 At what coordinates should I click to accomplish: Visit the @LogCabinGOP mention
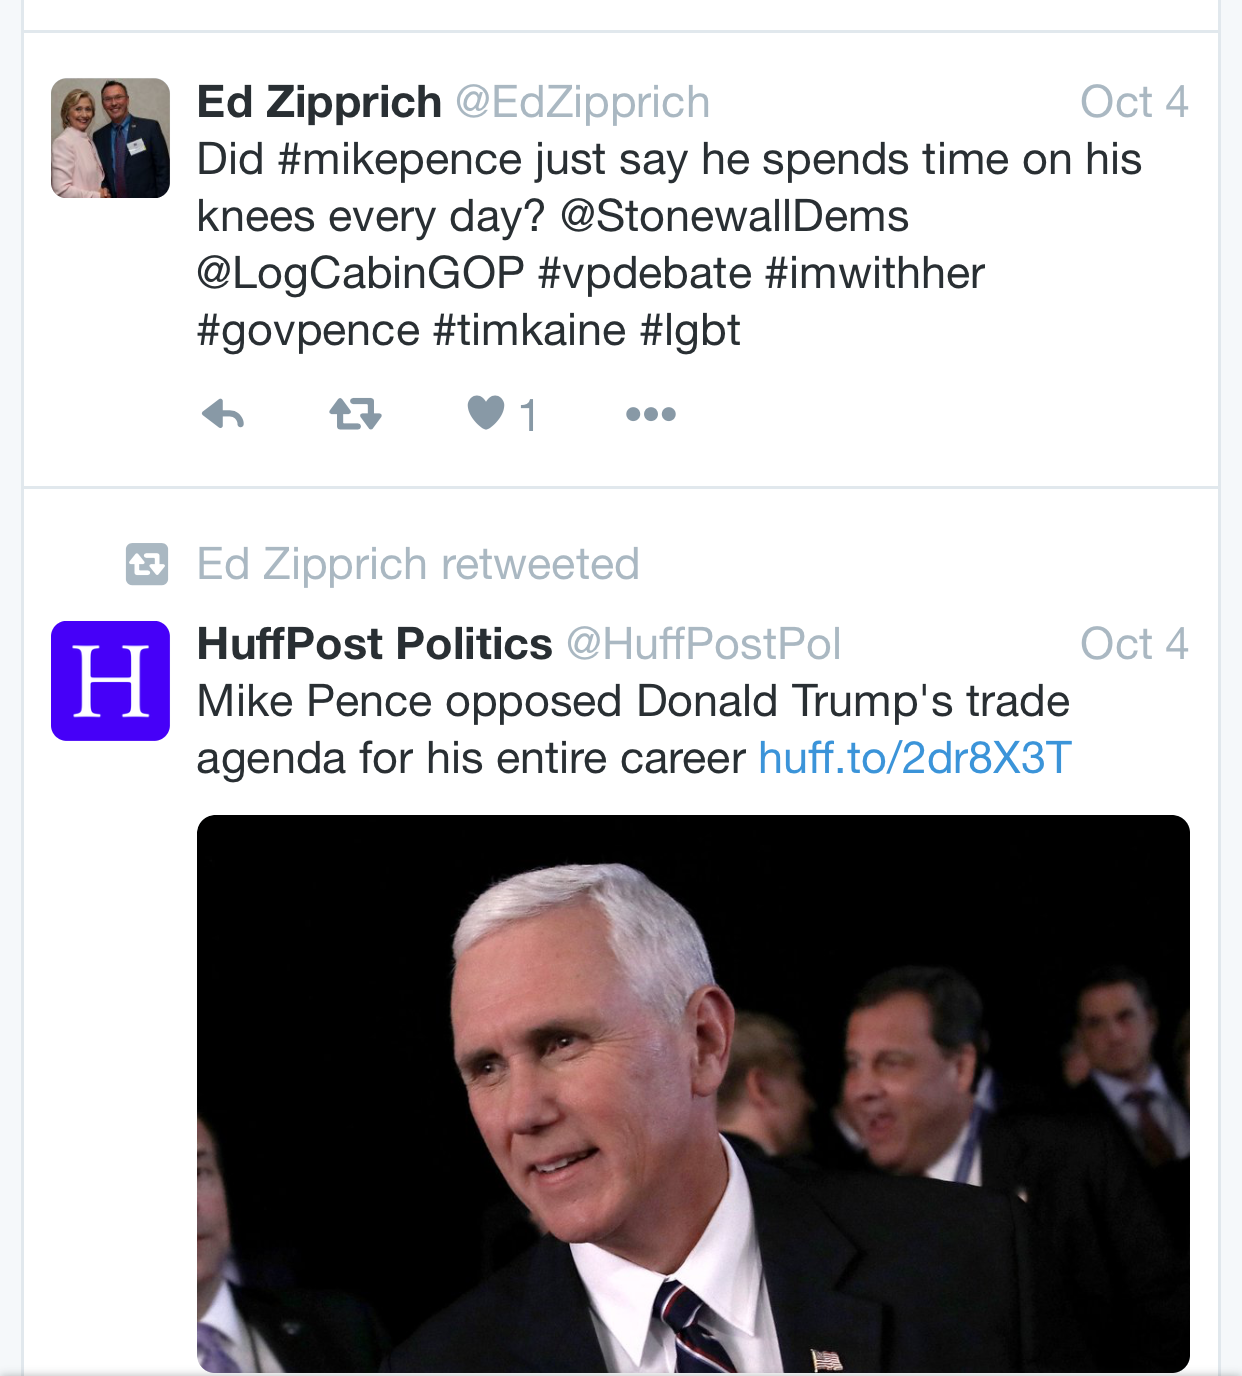point(361,274)
